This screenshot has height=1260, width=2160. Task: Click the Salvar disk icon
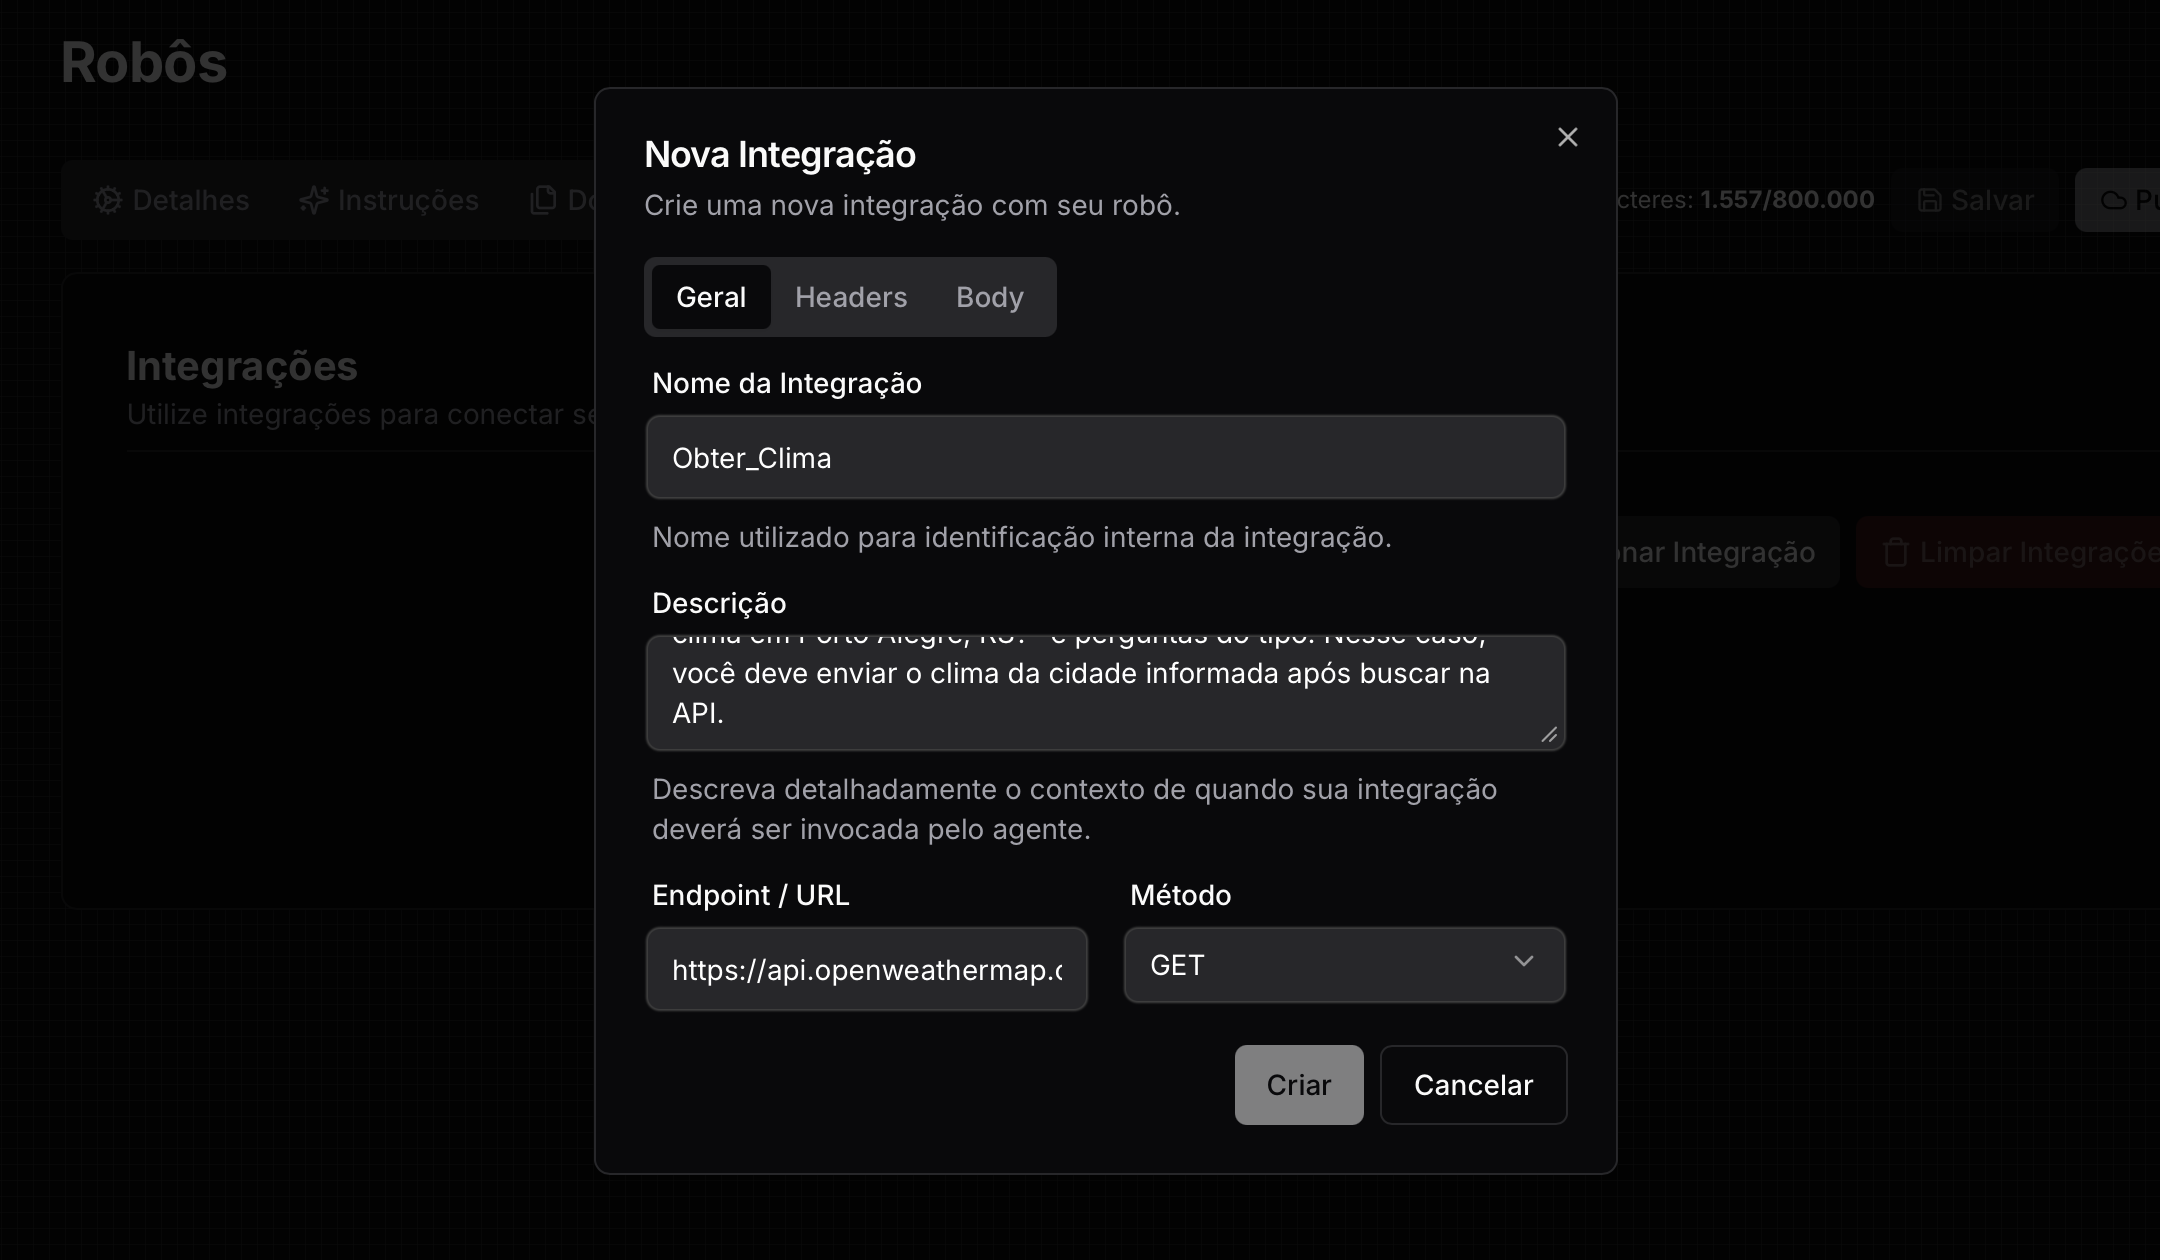click(1929, 200)
